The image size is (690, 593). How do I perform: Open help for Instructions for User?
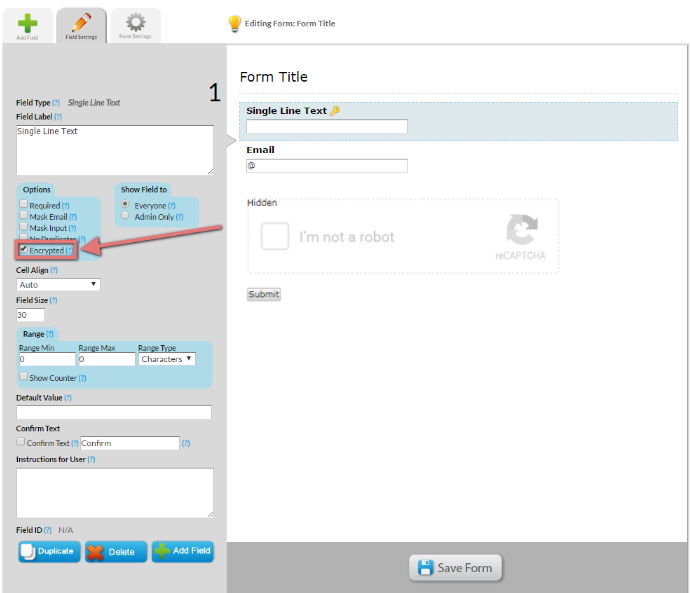click(x=91, y=460)
